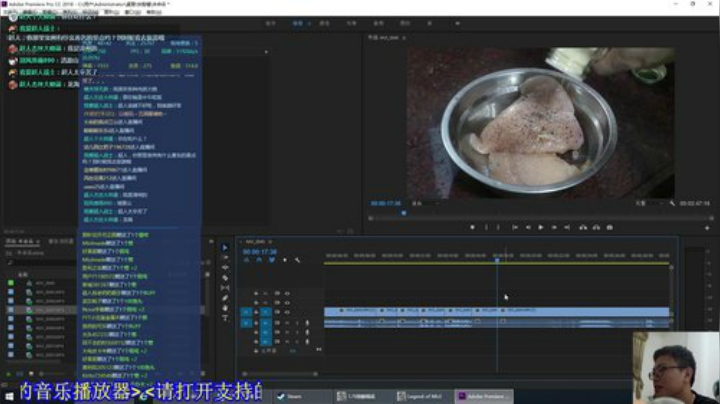
Task: Open the Media Browser panel tab
Action: point(61,241)
